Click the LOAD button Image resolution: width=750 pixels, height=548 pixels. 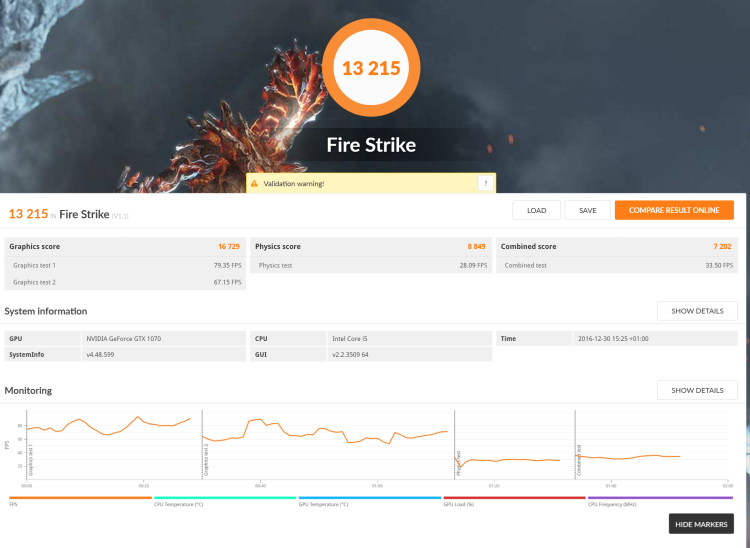click(x=536, y=210)
